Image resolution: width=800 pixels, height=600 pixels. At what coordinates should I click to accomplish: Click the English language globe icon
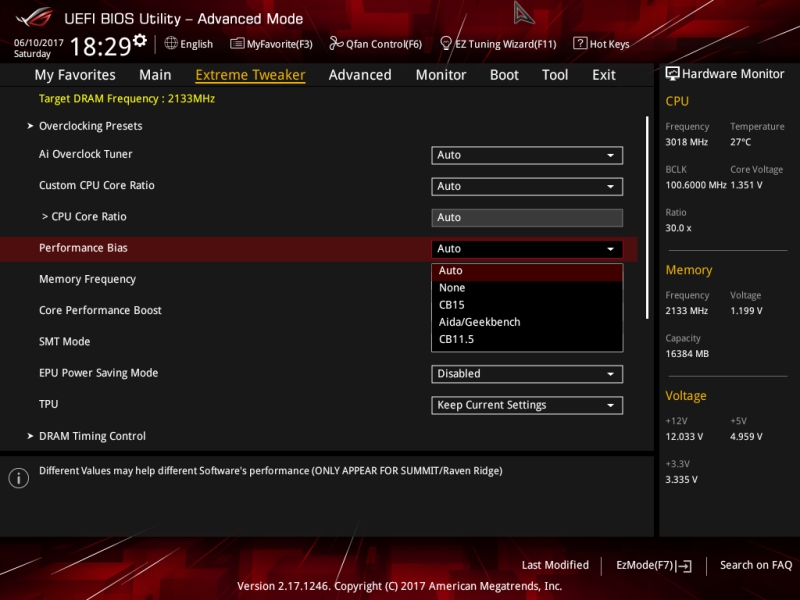[x=171, y=43]
